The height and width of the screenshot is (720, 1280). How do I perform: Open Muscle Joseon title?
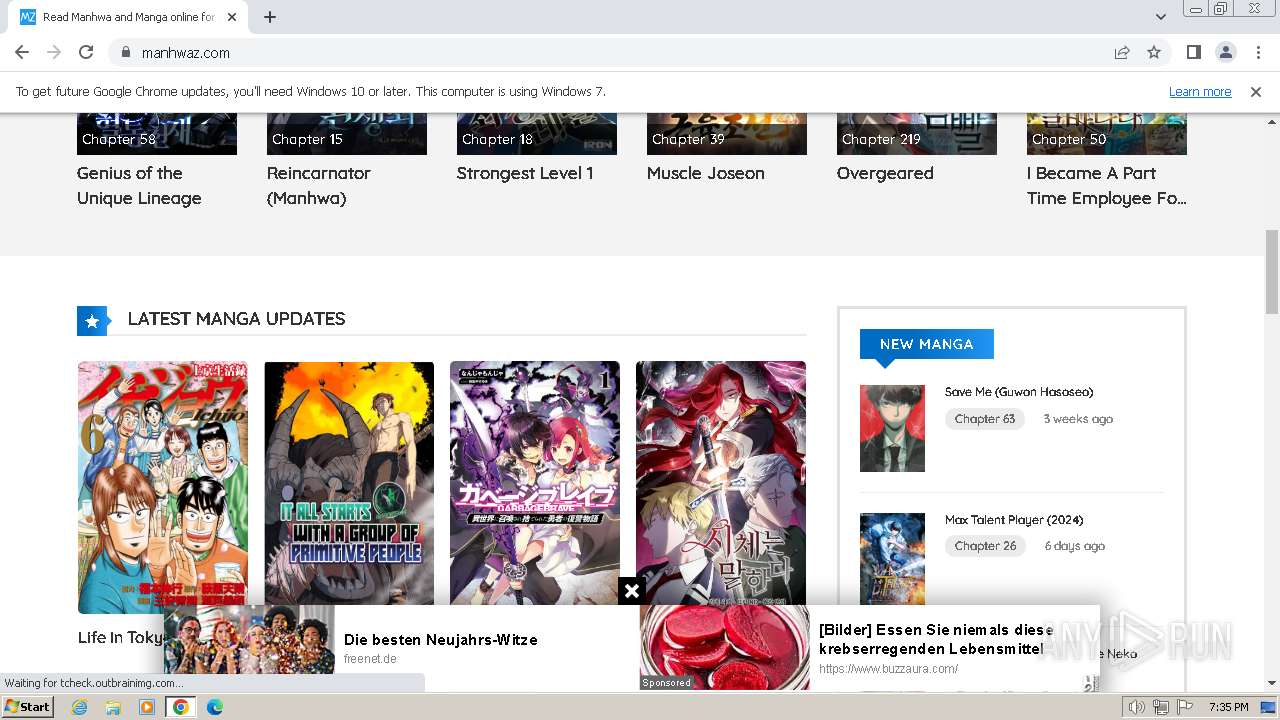point(705,173)
